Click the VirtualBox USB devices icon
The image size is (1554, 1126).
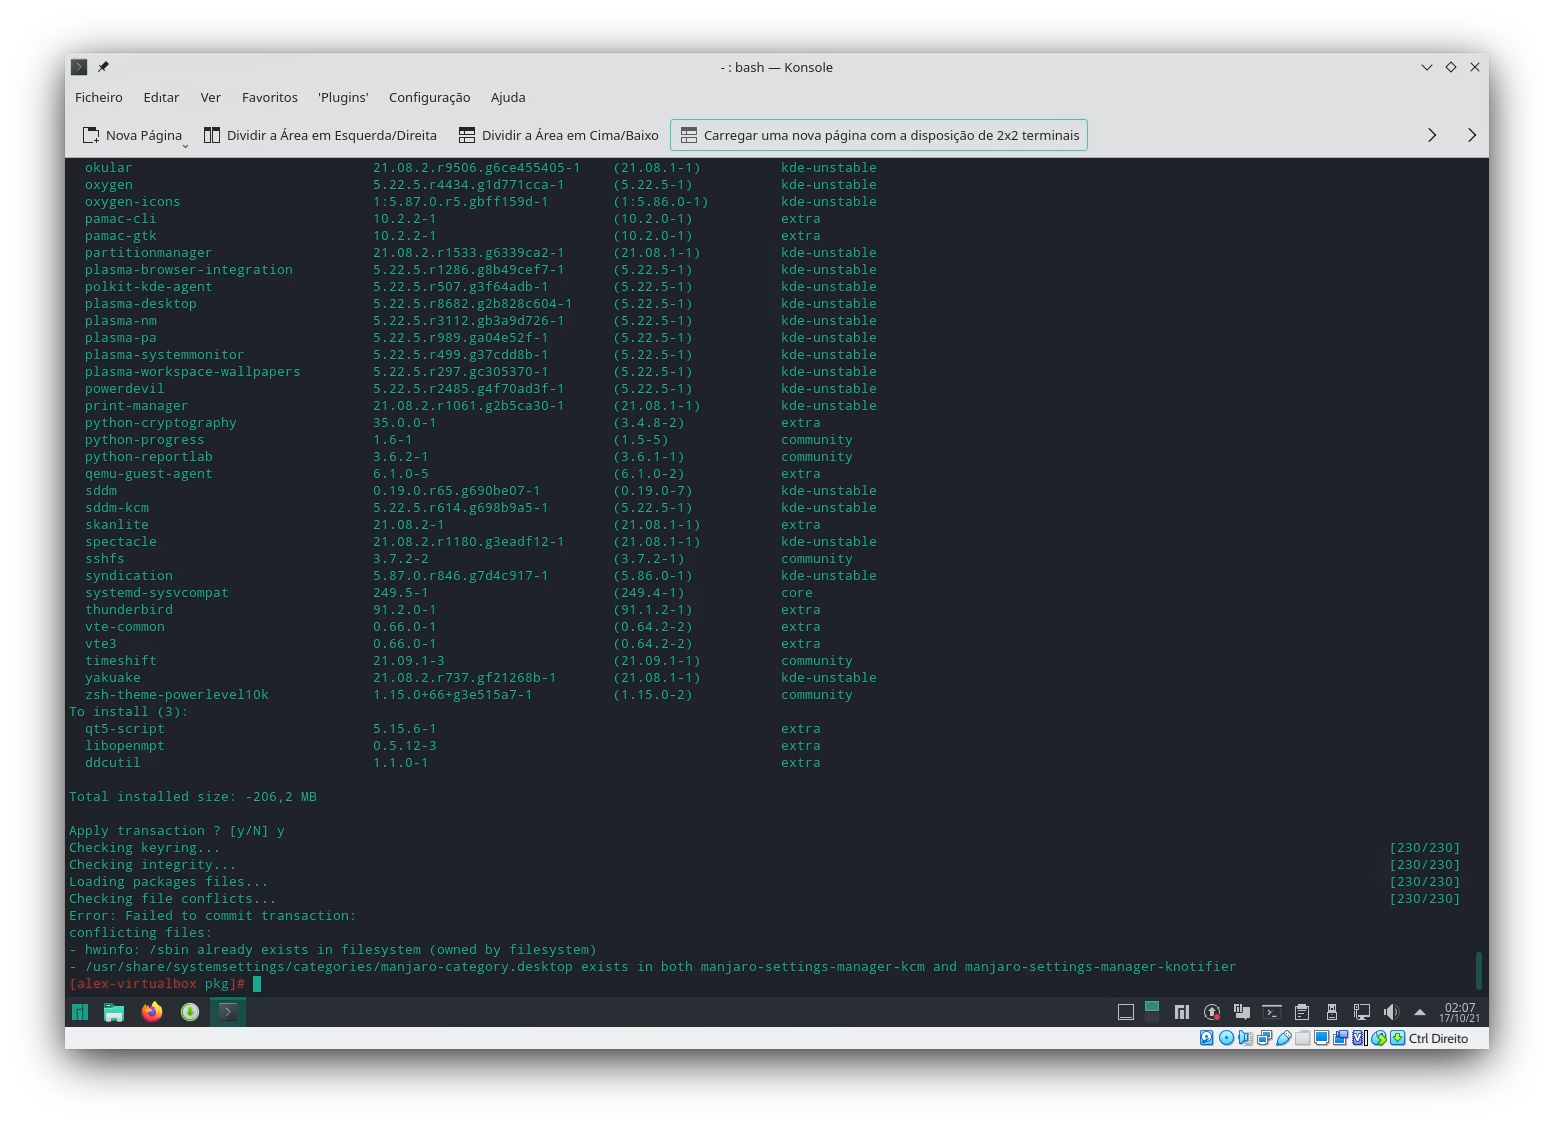(1283, 1038)
